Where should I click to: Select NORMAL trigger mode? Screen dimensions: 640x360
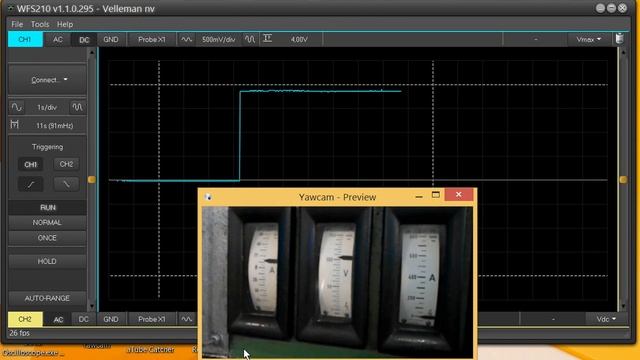point(47,222)
